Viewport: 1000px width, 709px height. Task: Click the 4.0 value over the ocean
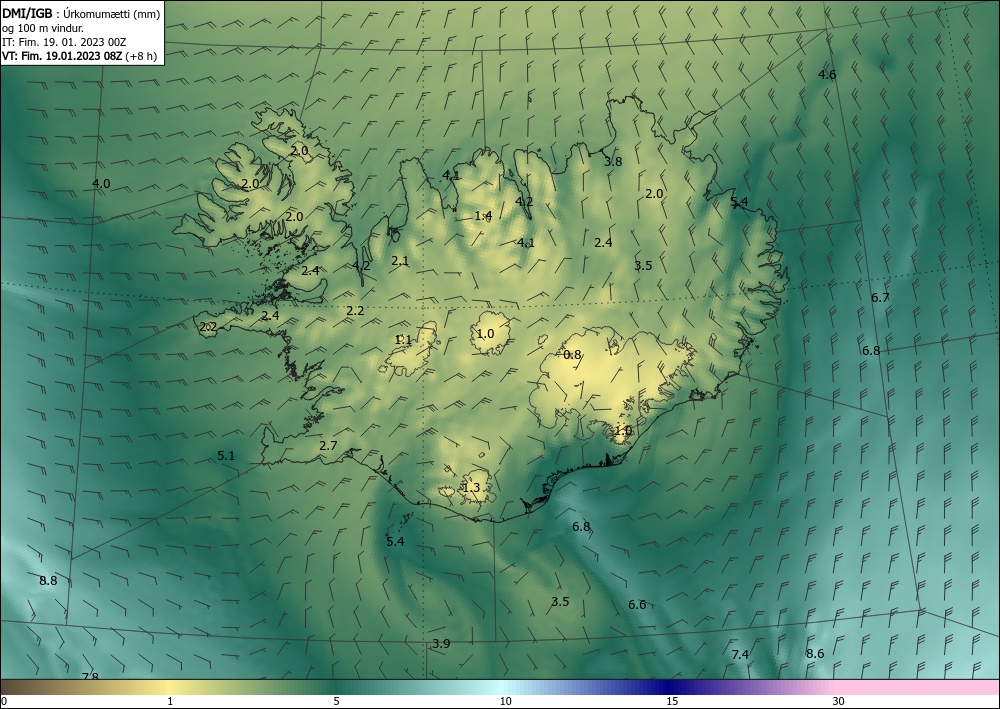pyautogui.click(x=101, y=184)
